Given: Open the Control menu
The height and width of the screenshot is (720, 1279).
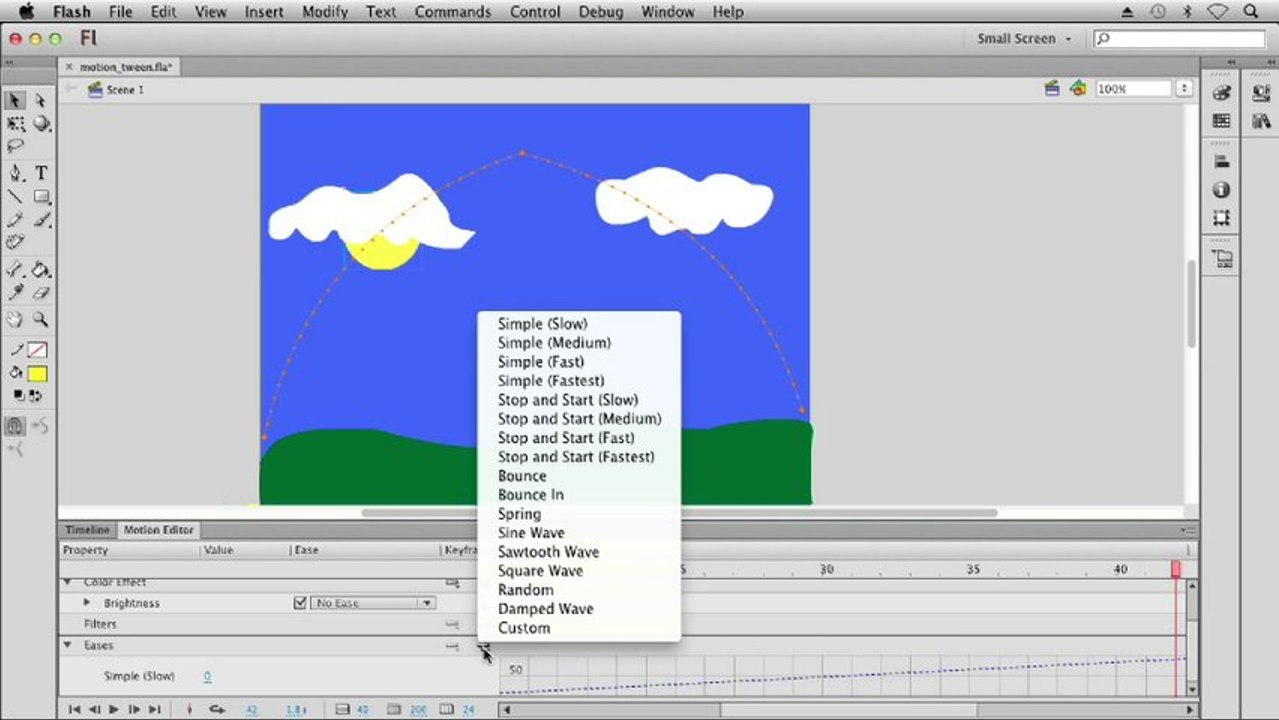Looking at the screenshot, I should [535, 12].
